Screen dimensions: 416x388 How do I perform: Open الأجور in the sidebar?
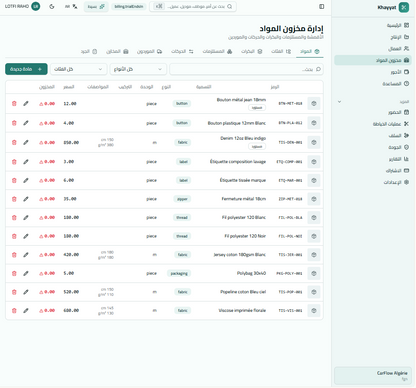coord(373,72)
